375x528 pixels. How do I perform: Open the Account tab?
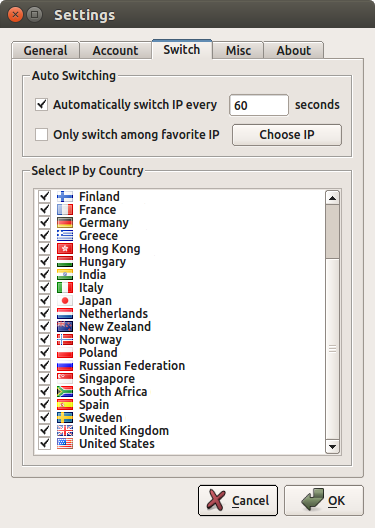tap(115, 51)
